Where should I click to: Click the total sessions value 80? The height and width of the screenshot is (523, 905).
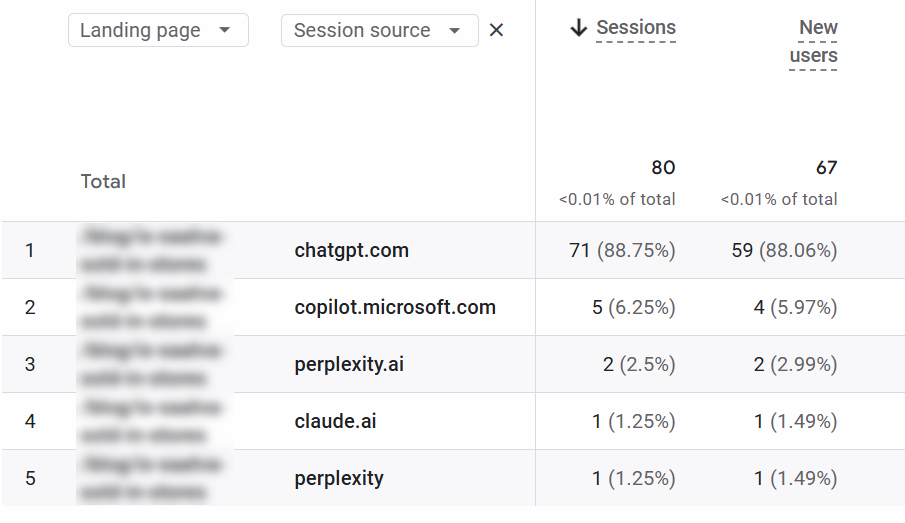click(x=662, y=167)
